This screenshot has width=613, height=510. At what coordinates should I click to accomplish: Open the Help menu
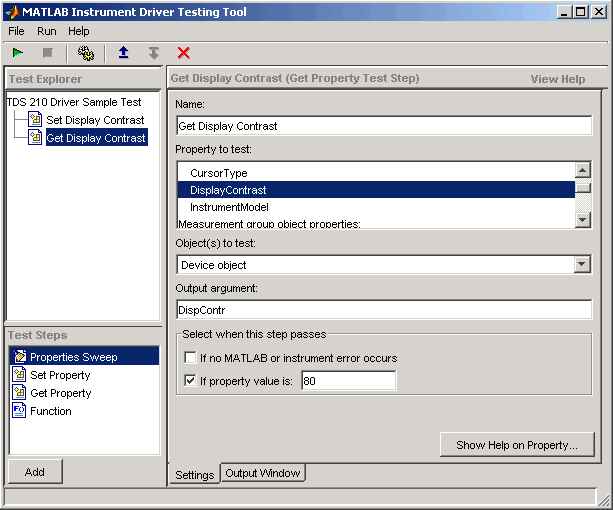tap(79, 31)
